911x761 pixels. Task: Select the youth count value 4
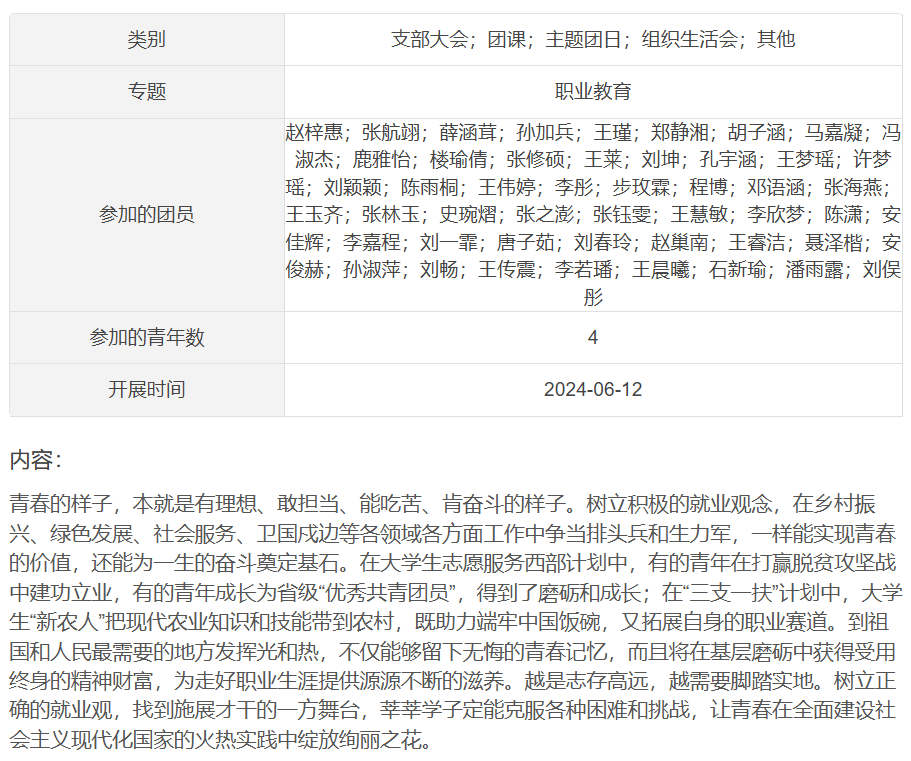(593, 338)
